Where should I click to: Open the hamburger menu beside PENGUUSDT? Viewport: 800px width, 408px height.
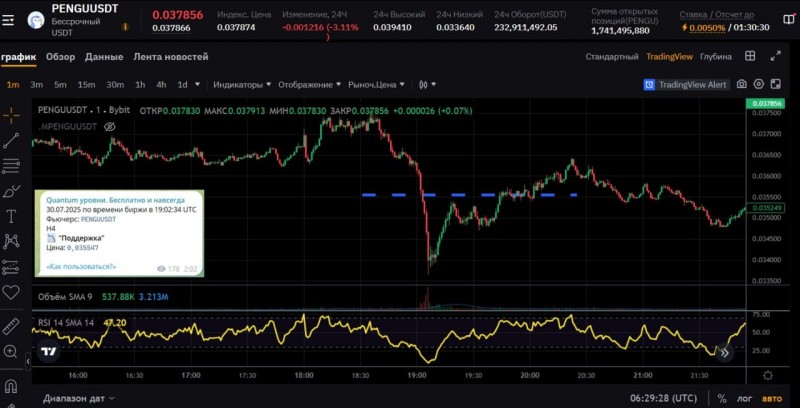pyautogui.click(x=8, y=21)
